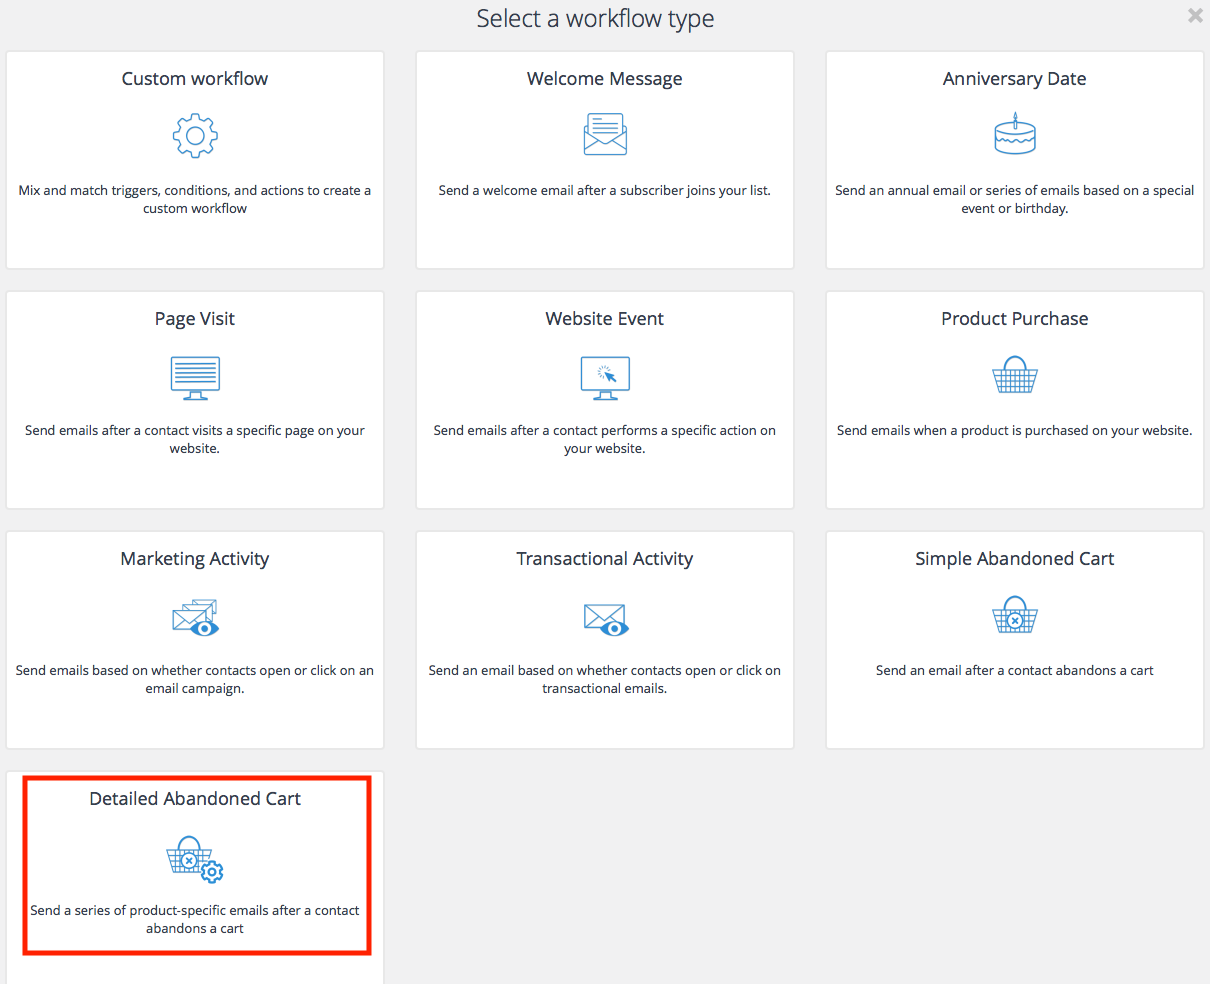Click the gear icon for Custom workflow
The width and height of the screenshot is (1210, 984).
195,136
